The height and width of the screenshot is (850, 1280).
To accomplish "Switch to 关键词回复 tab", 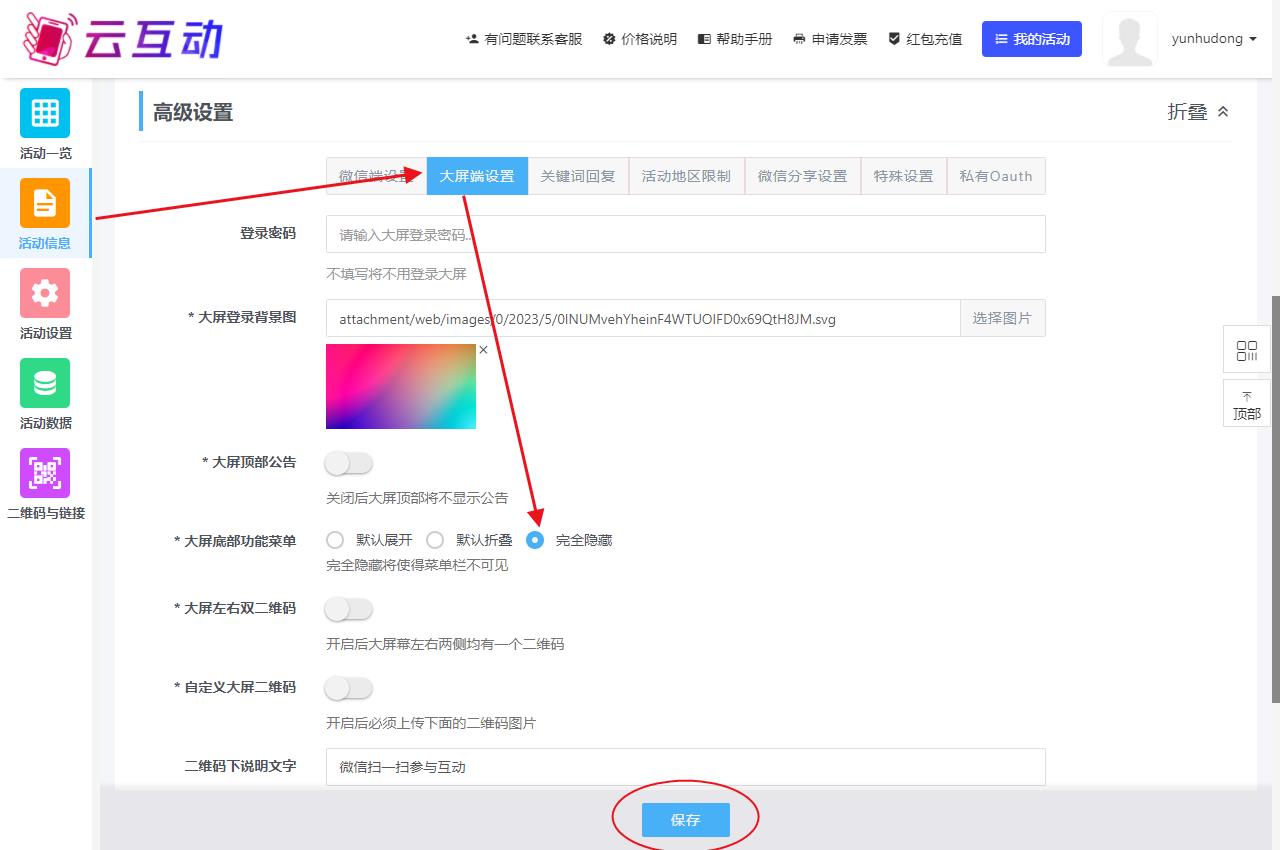I will coord(578,176).
